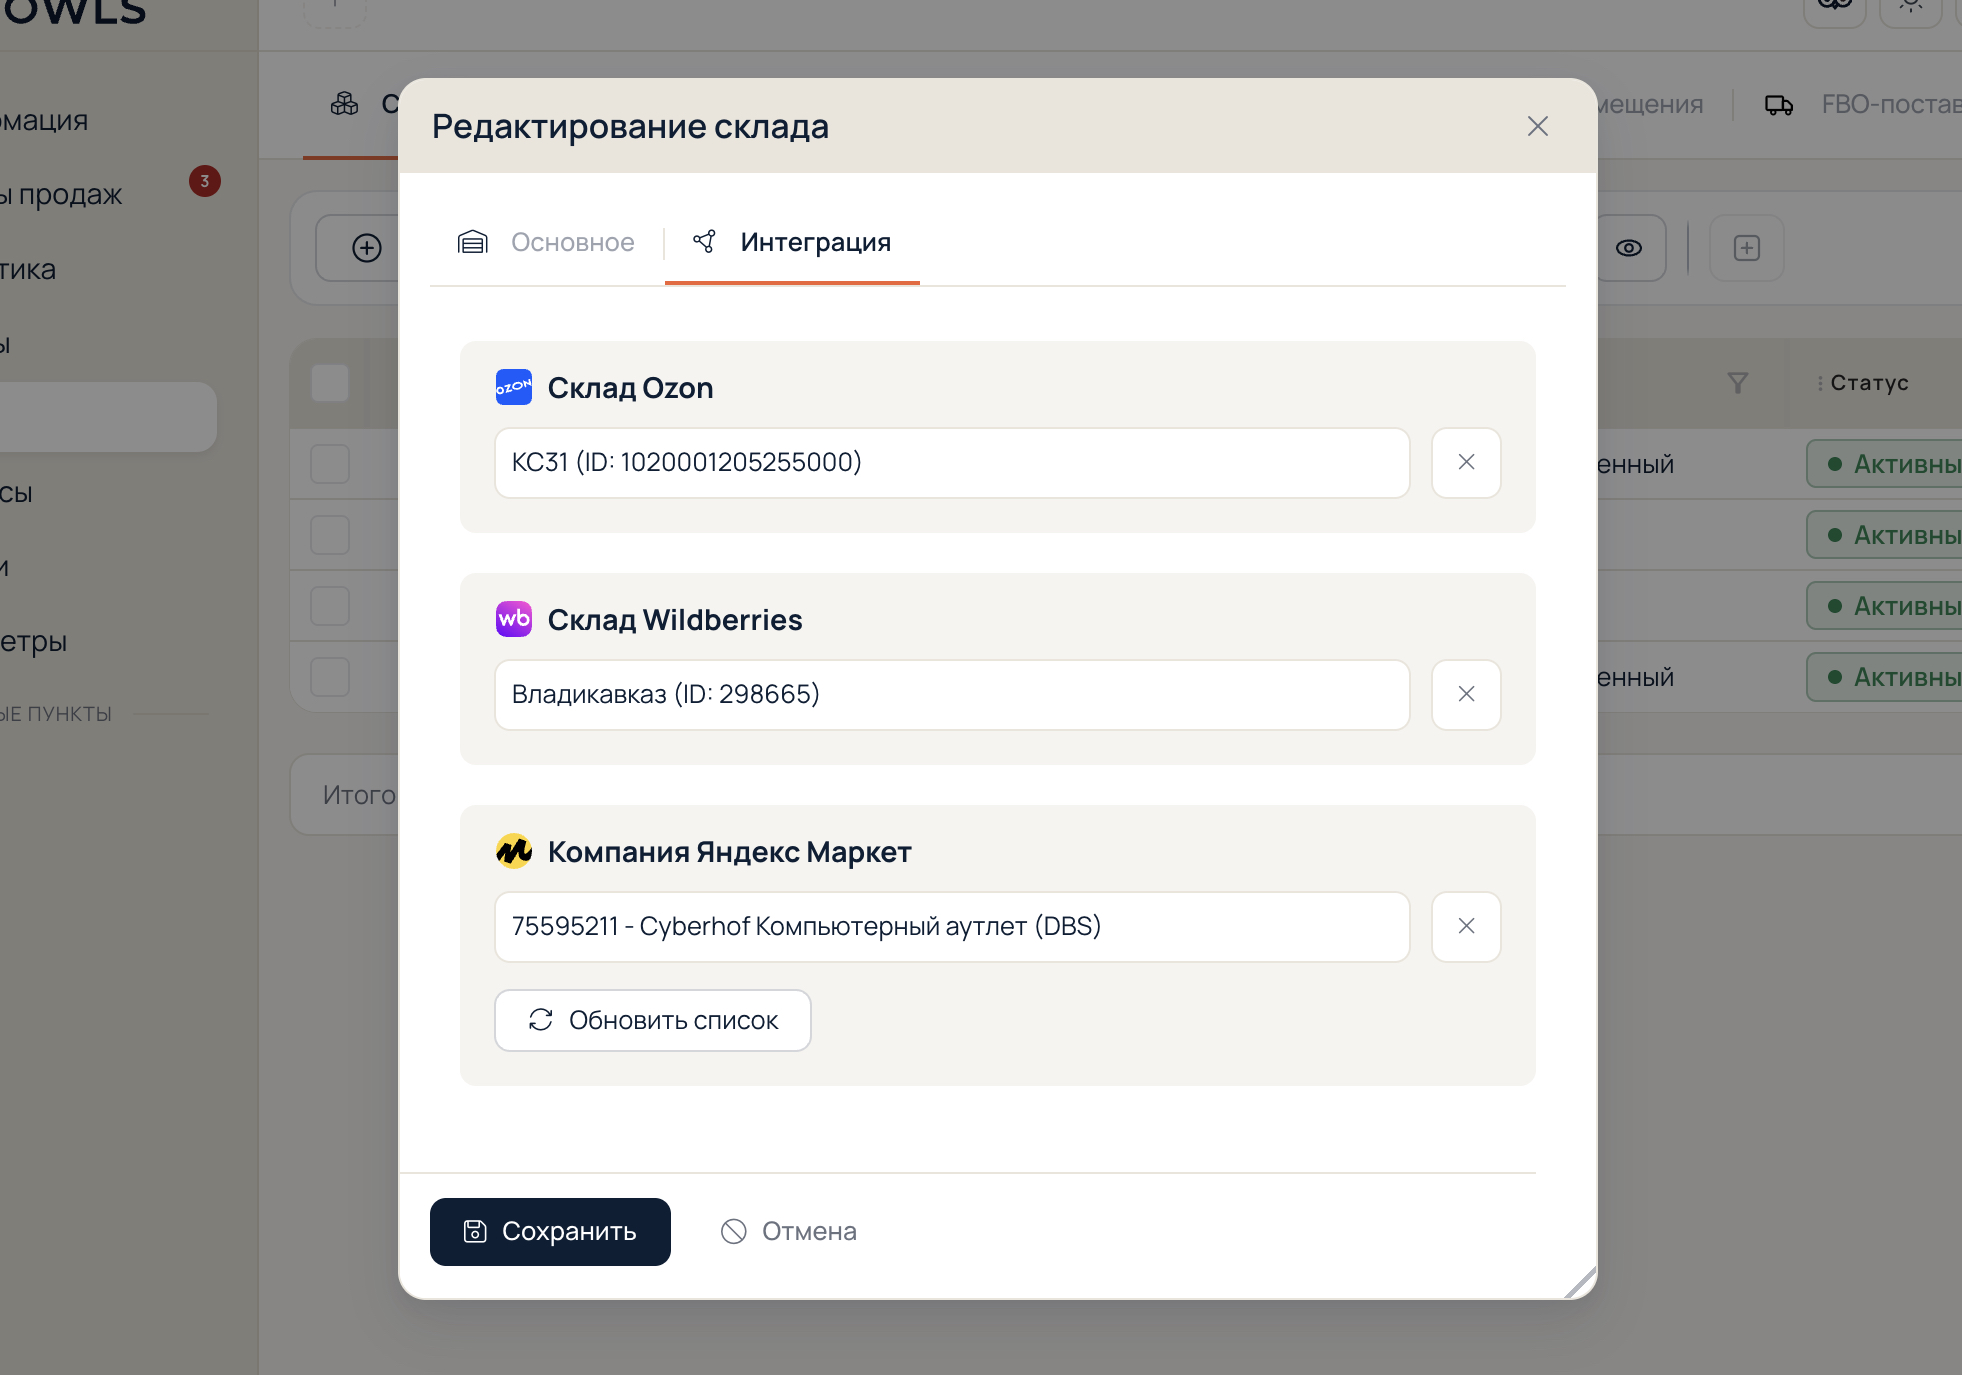
Task: Click the red notification badge 3
Action: coord(205,181)
